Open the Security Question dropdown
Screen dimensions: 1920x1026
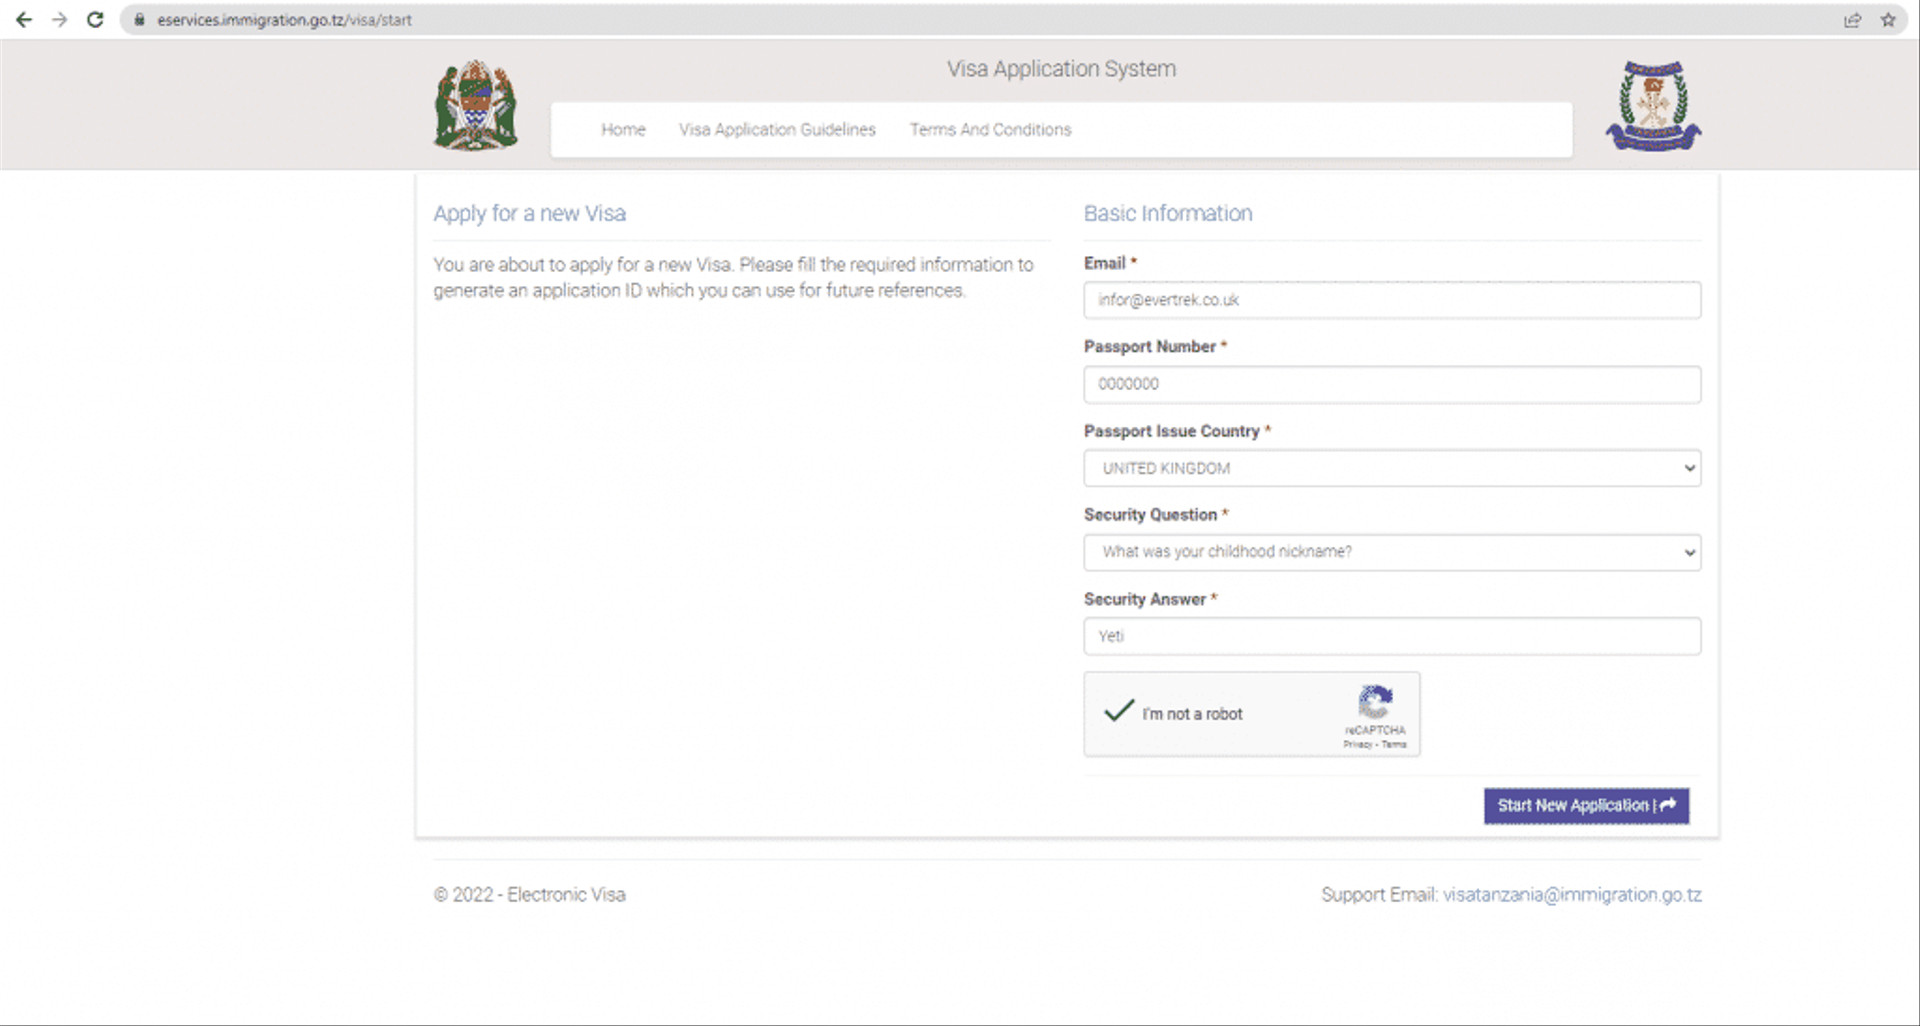pos(1392,552)
